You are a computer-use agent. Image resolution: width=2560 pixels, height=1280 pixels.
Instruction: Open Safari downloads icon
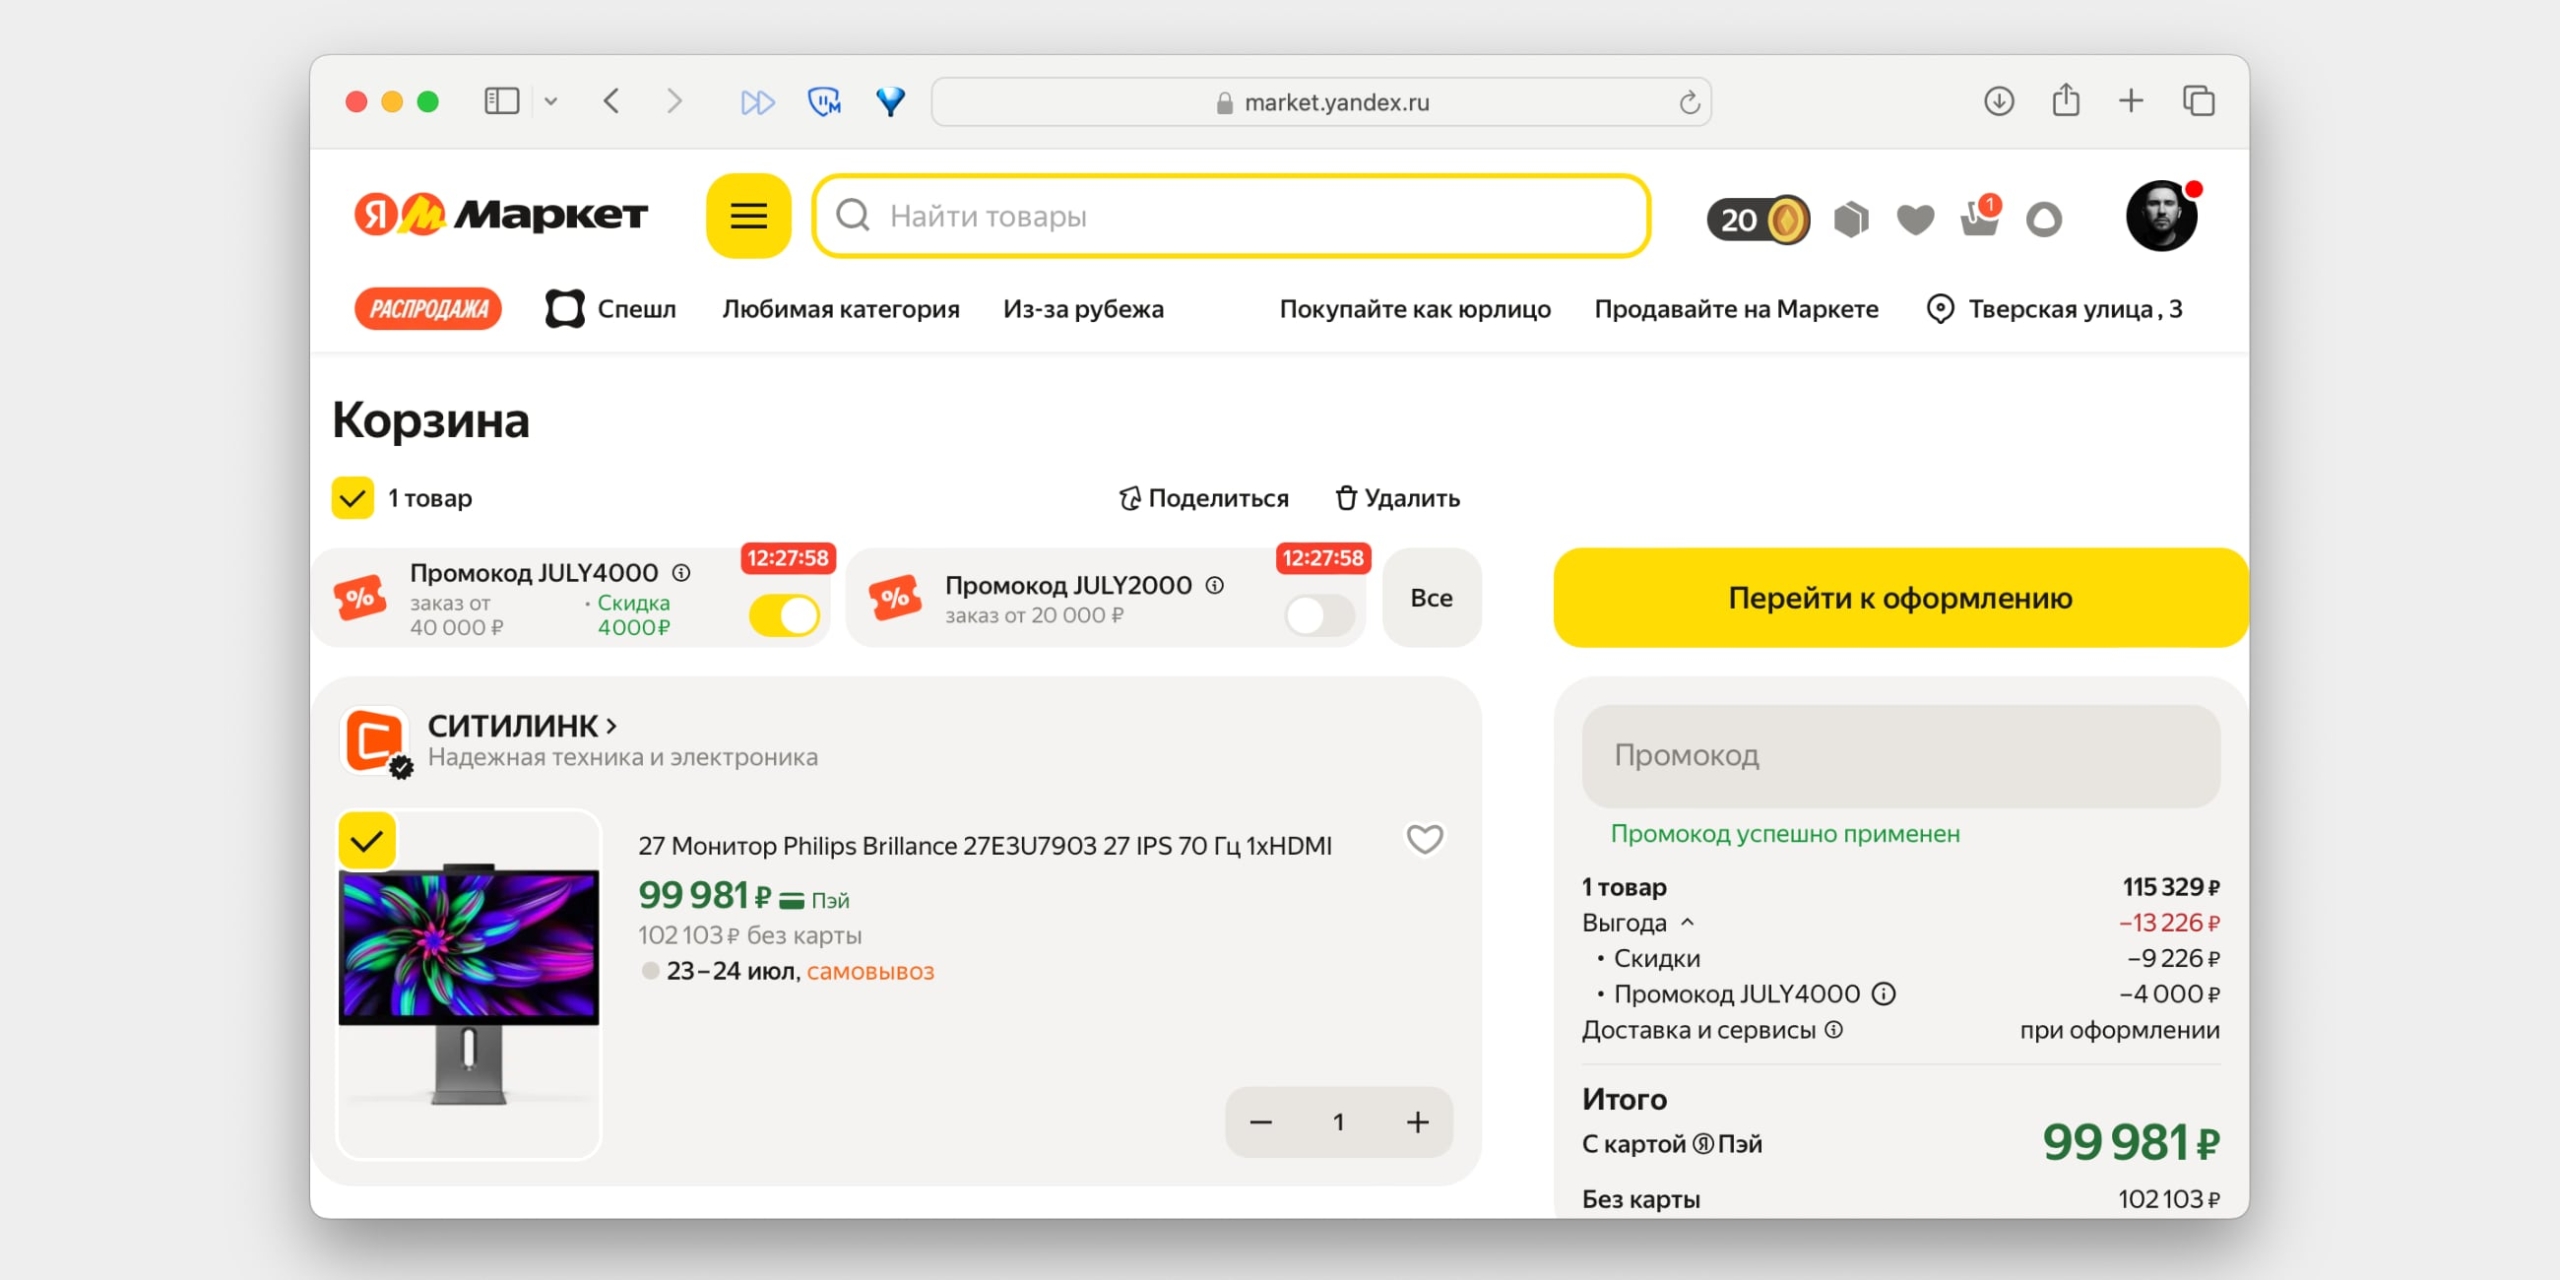pos(1999,101)
